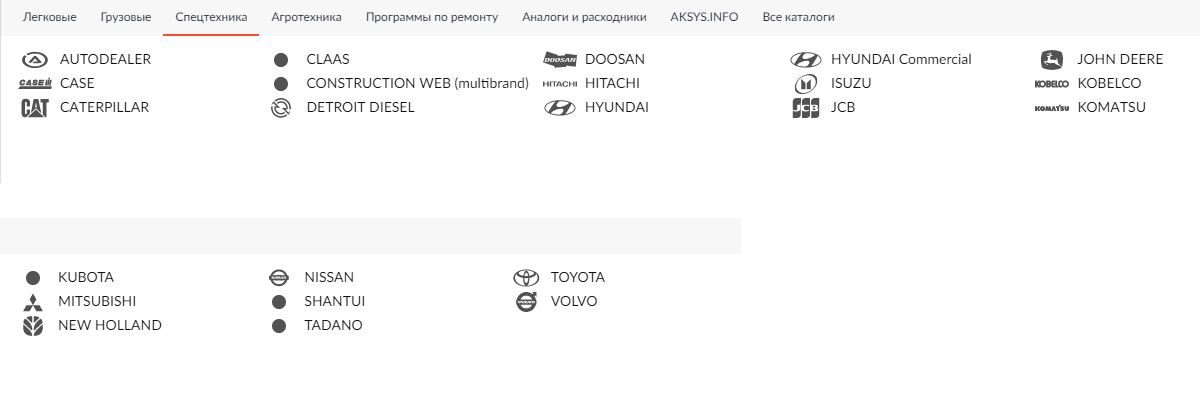The width and height of the screenshot is (1200, 397).
Task: Click the Isuzu logo icon
Action: pyautogui.click(x=805, y=84)
